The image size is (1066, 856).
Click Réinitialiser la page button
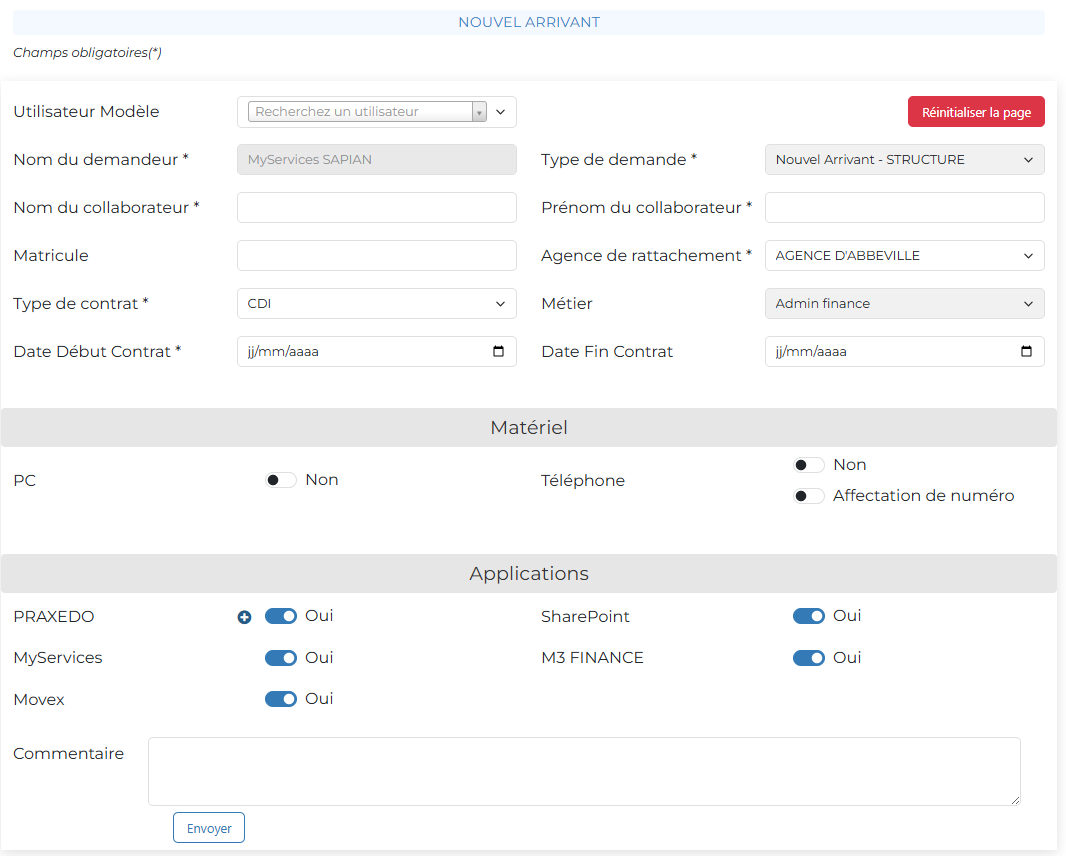pos(976,112)
